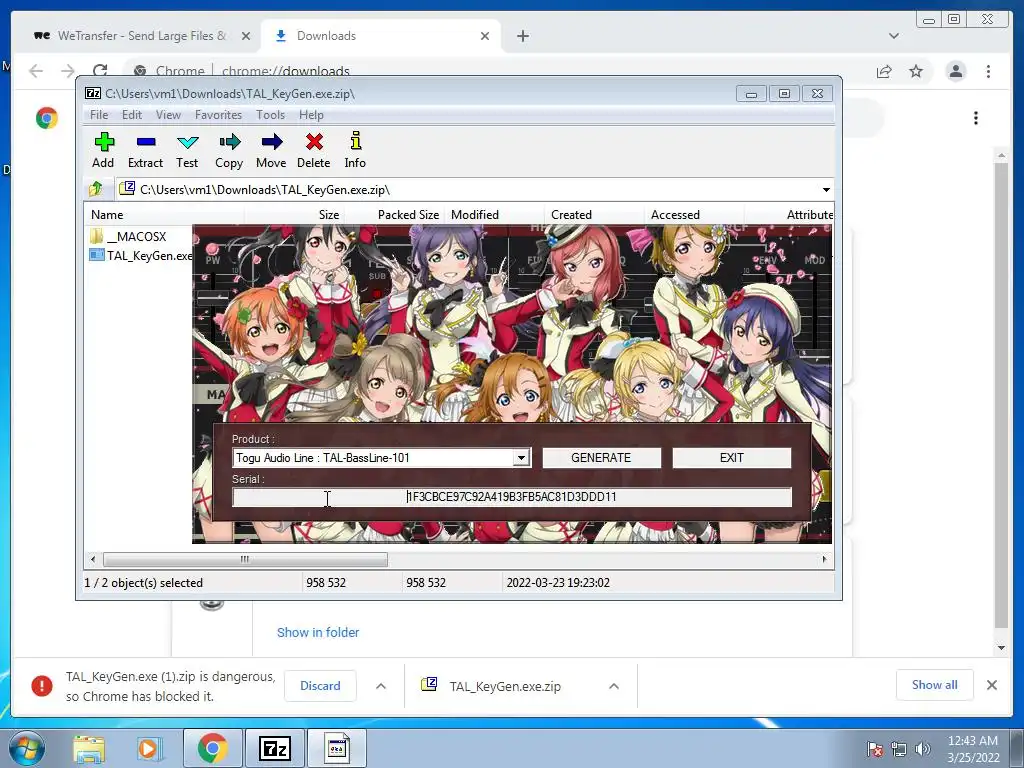The height and width of the screenshot is (768, 1024).
Task: Click Chrome back navigation arrow
Action: pos(36,71)
